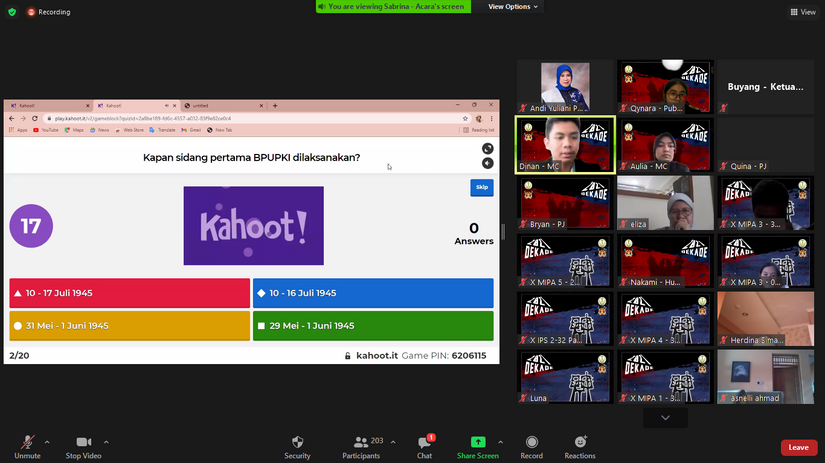Click the green encryption shield icon
This screenshot has height=463, width=825.
12,12
